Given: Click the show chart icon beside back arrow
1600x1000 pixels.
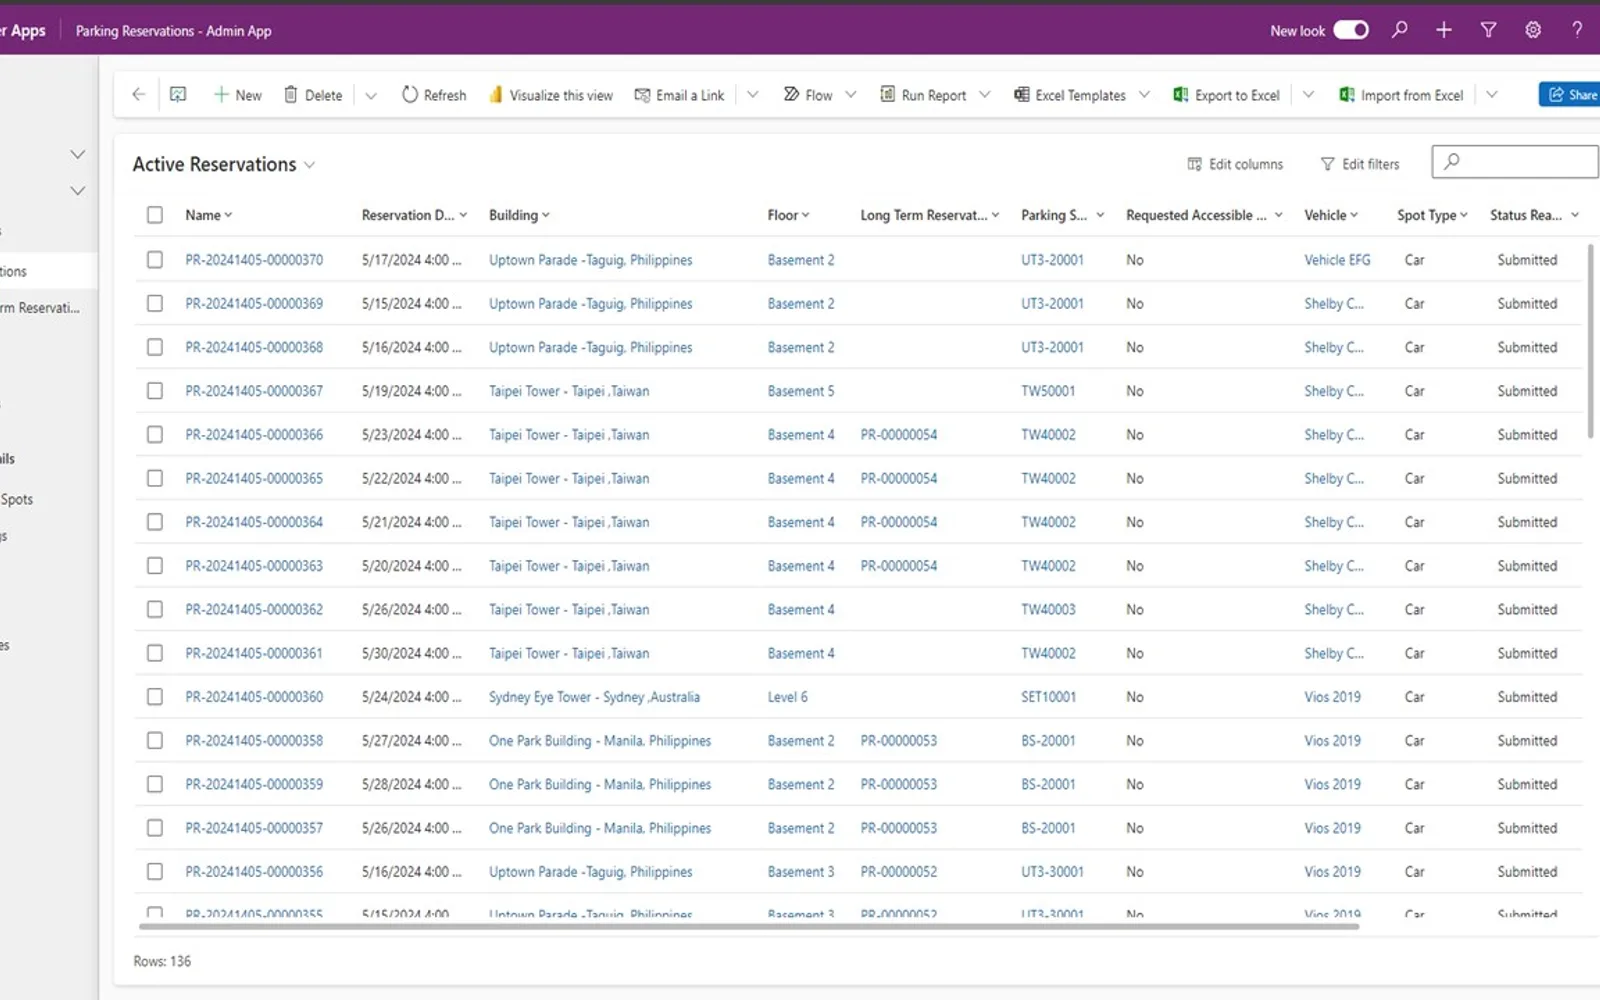Looking at the screenshot, I should (178, 95).
